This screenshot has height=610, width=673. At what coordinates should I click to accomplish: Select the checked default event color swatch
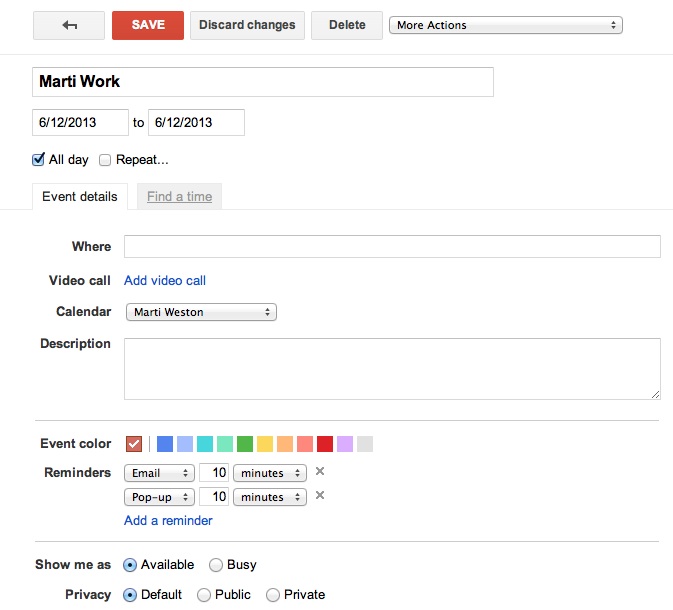(x=134, y=444)
